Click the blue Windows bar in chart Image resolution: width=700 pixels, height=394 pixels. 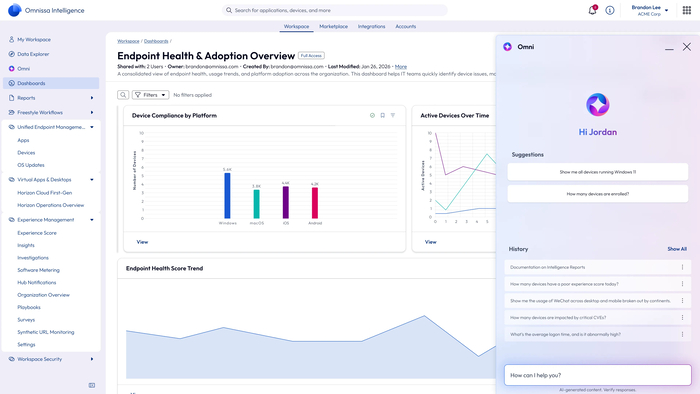[227, 195]
